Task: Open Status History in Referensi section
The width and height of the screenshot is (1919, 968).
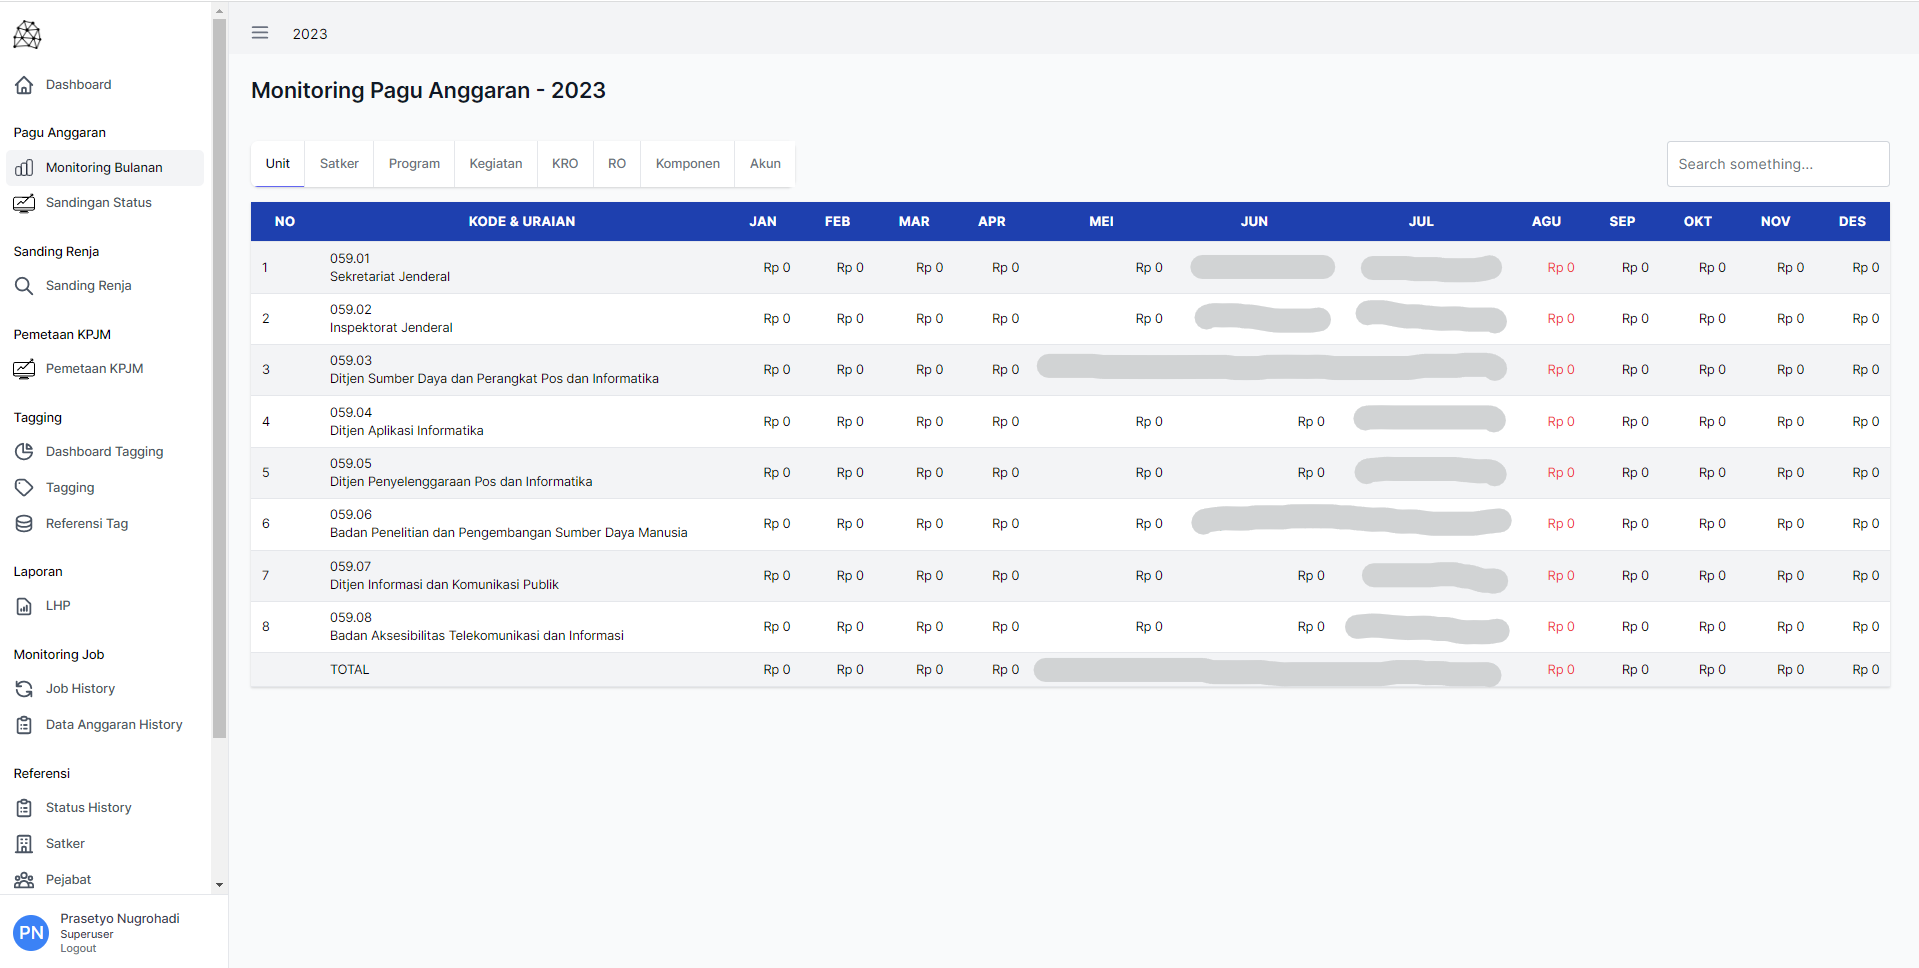Action: [x=88, y=808]
